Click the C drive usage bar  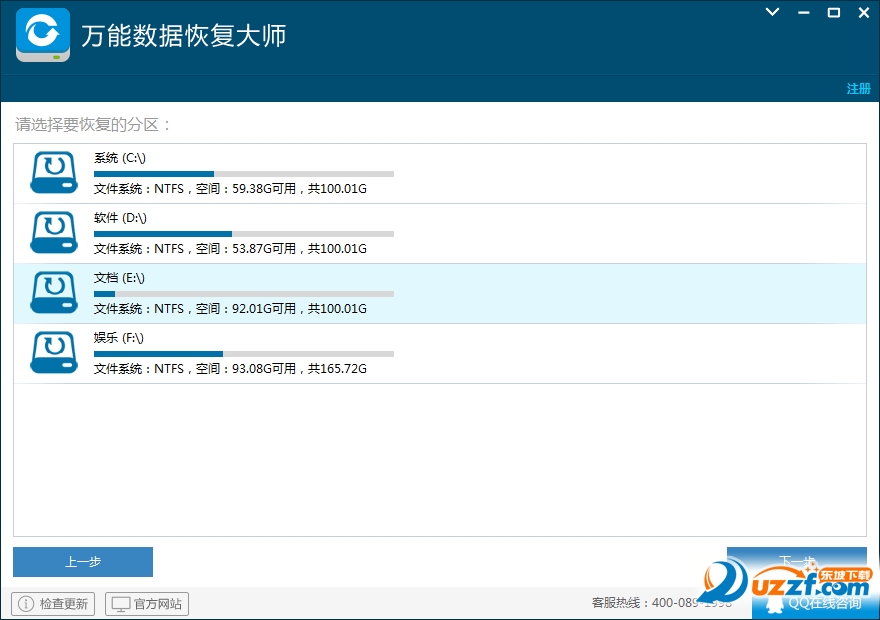click(x=244, y=174)
